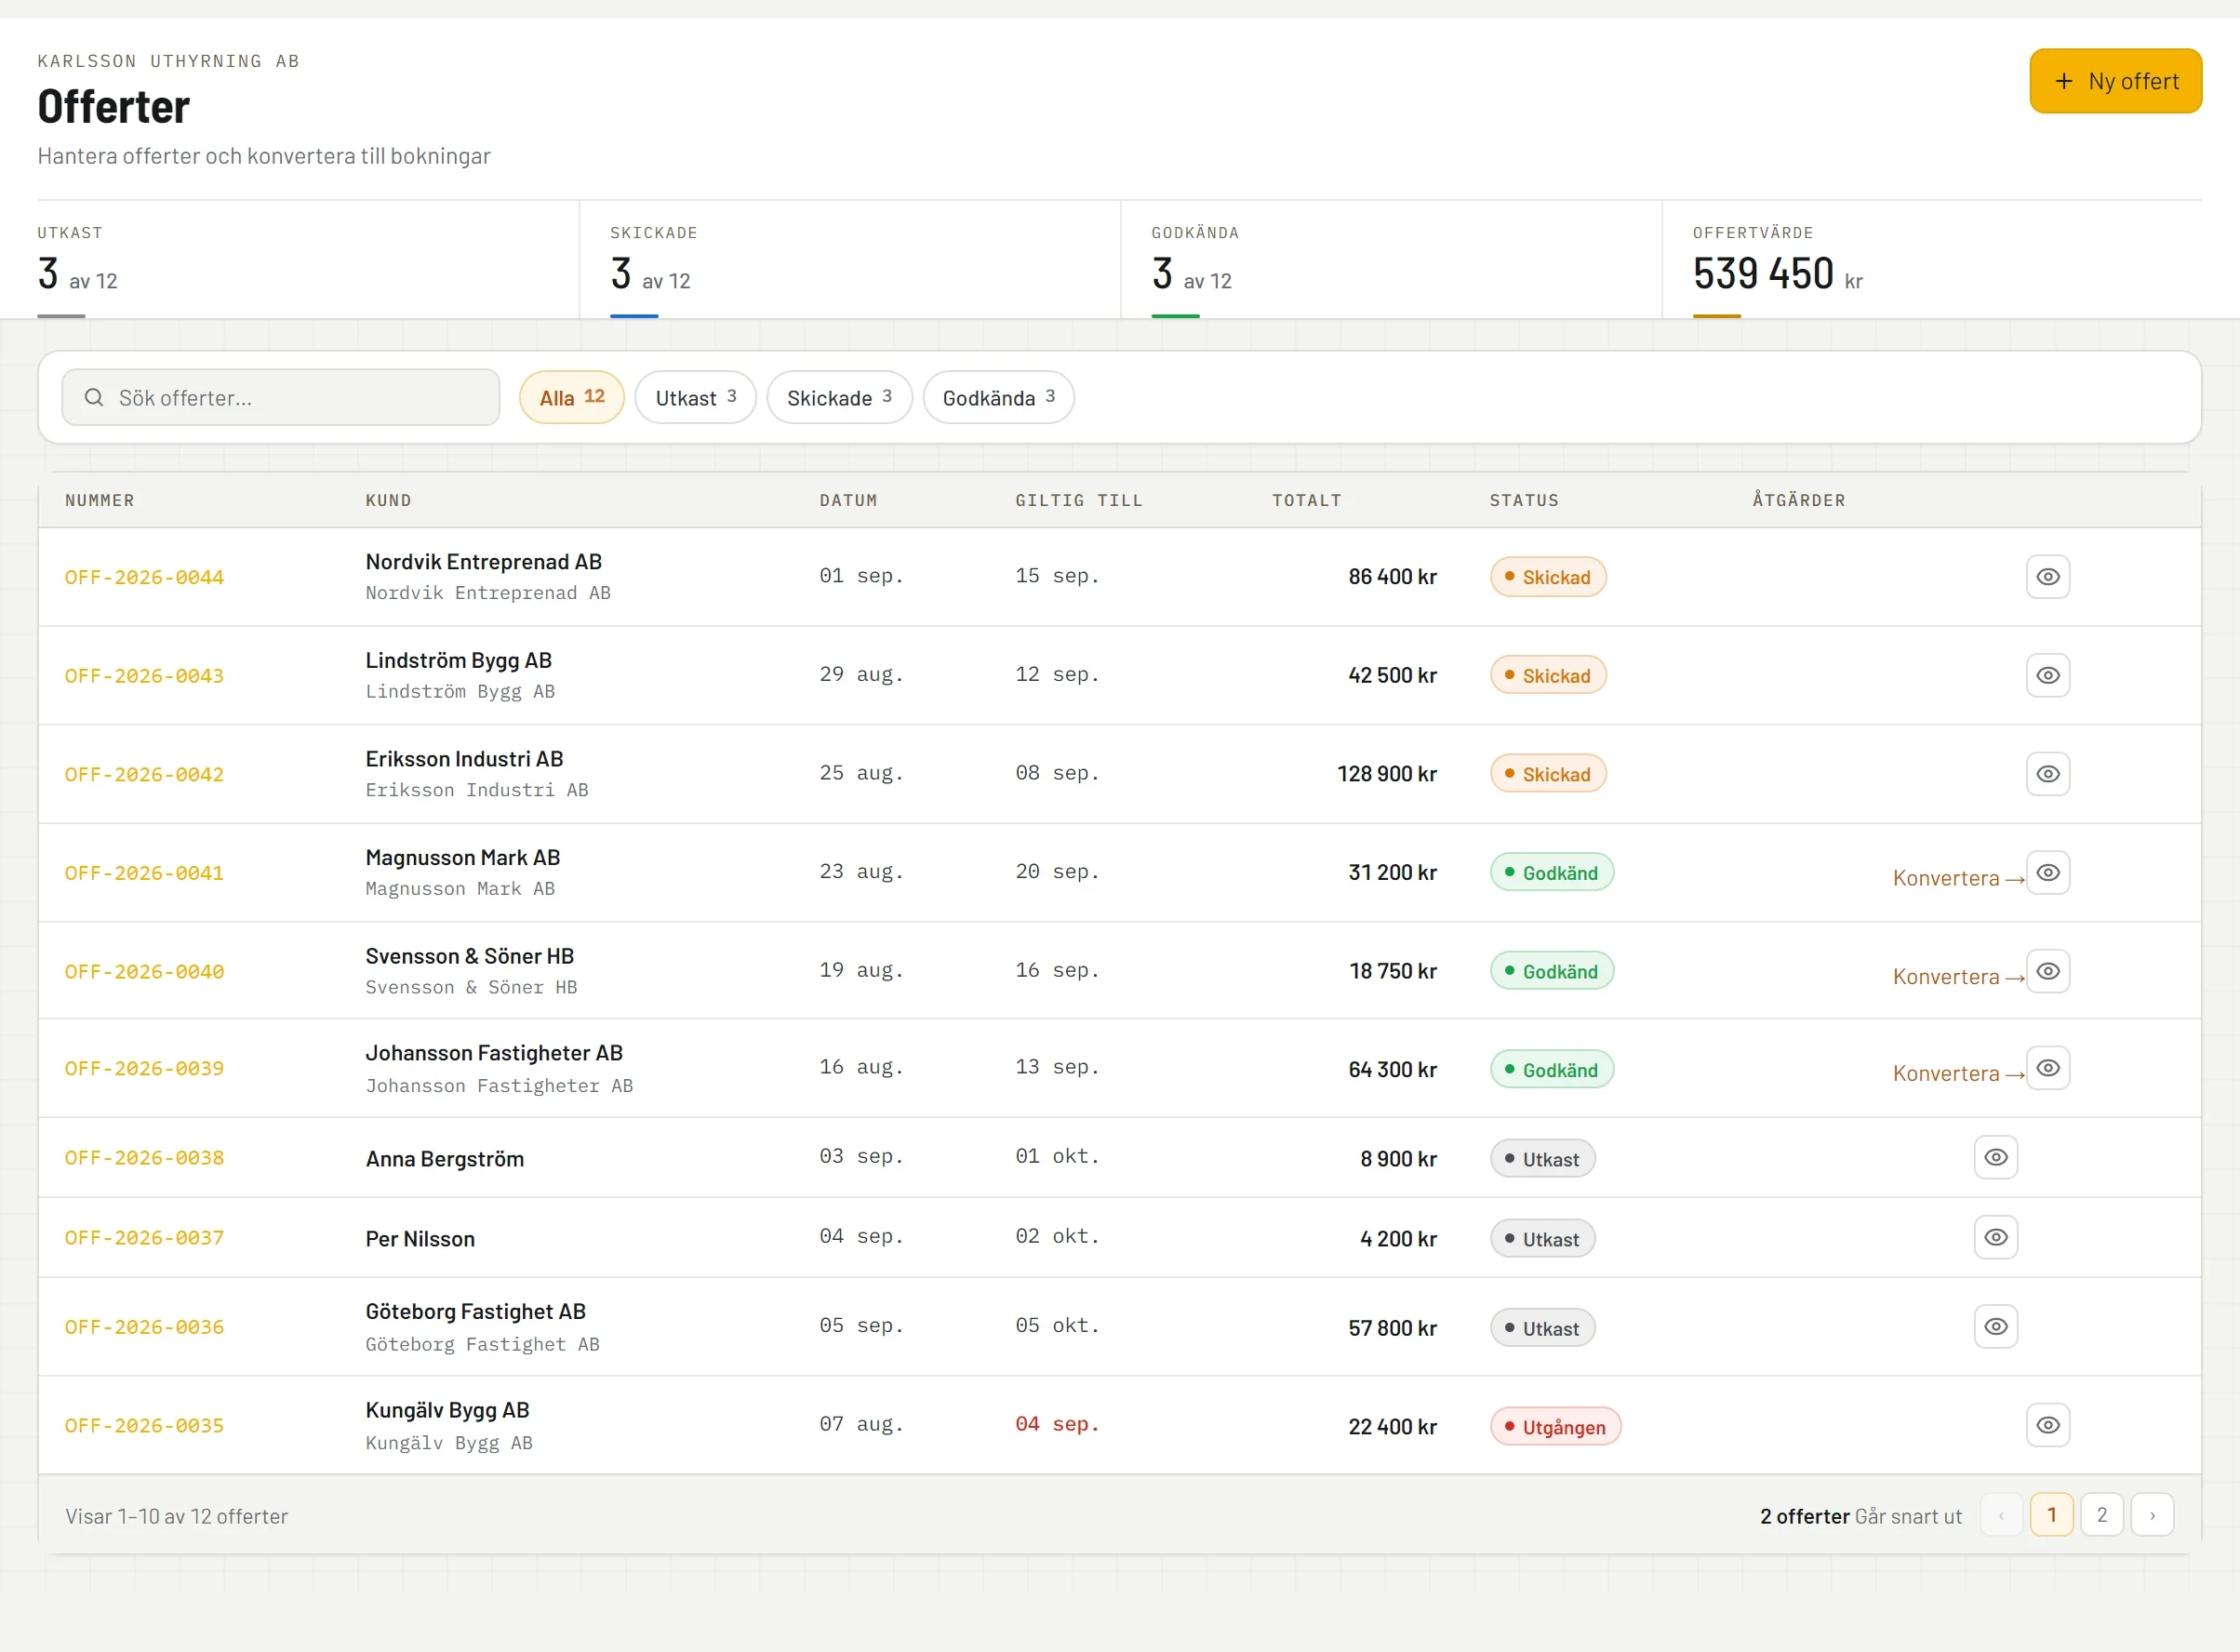Create a new offer with Ny offert

(x=2115, y=81)
